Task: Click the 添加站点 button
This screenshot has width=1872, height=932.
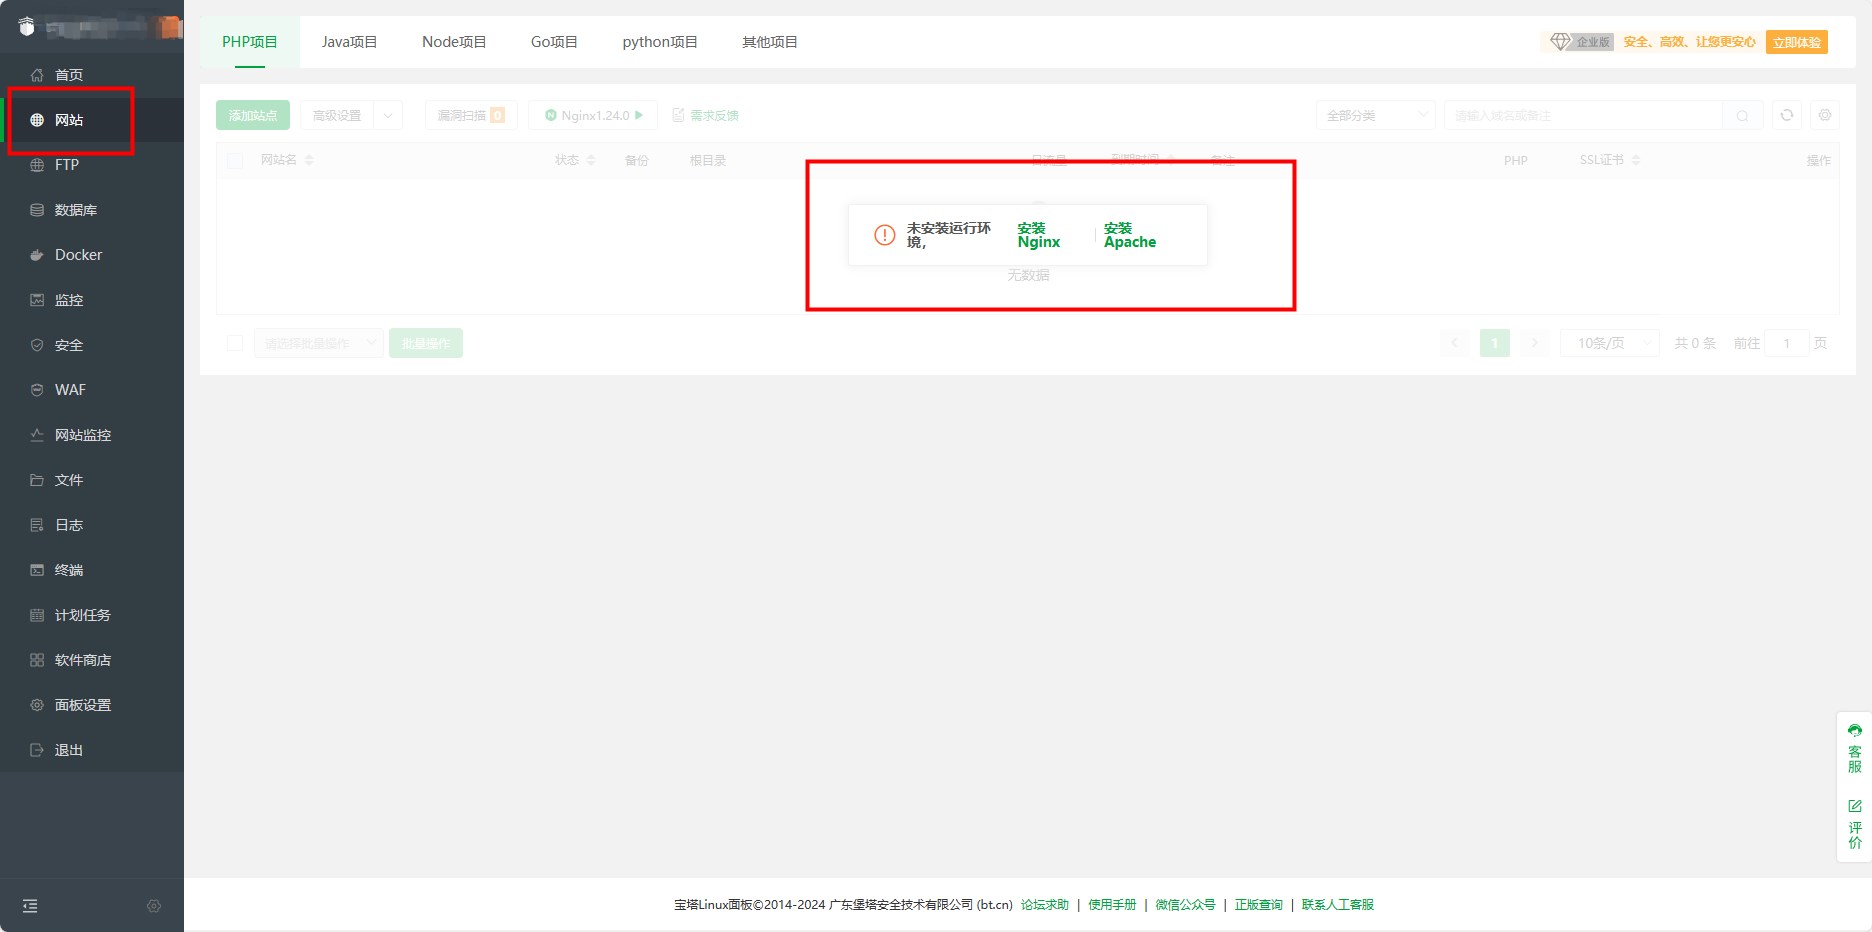Action: tap(253, 116)
